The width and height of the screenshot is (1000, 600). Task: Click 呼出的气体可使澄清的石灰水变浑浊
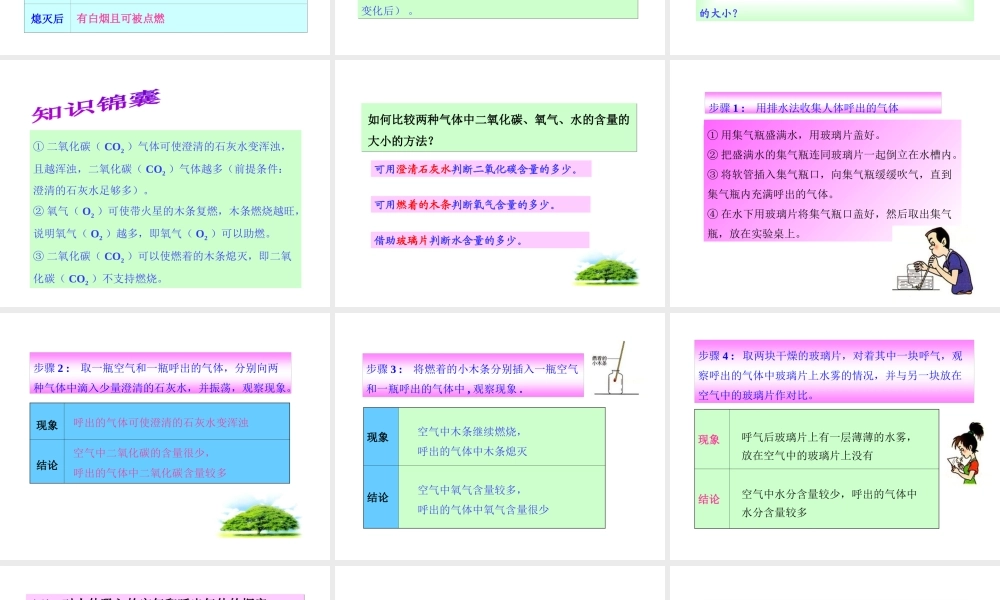tap(161, 422)
